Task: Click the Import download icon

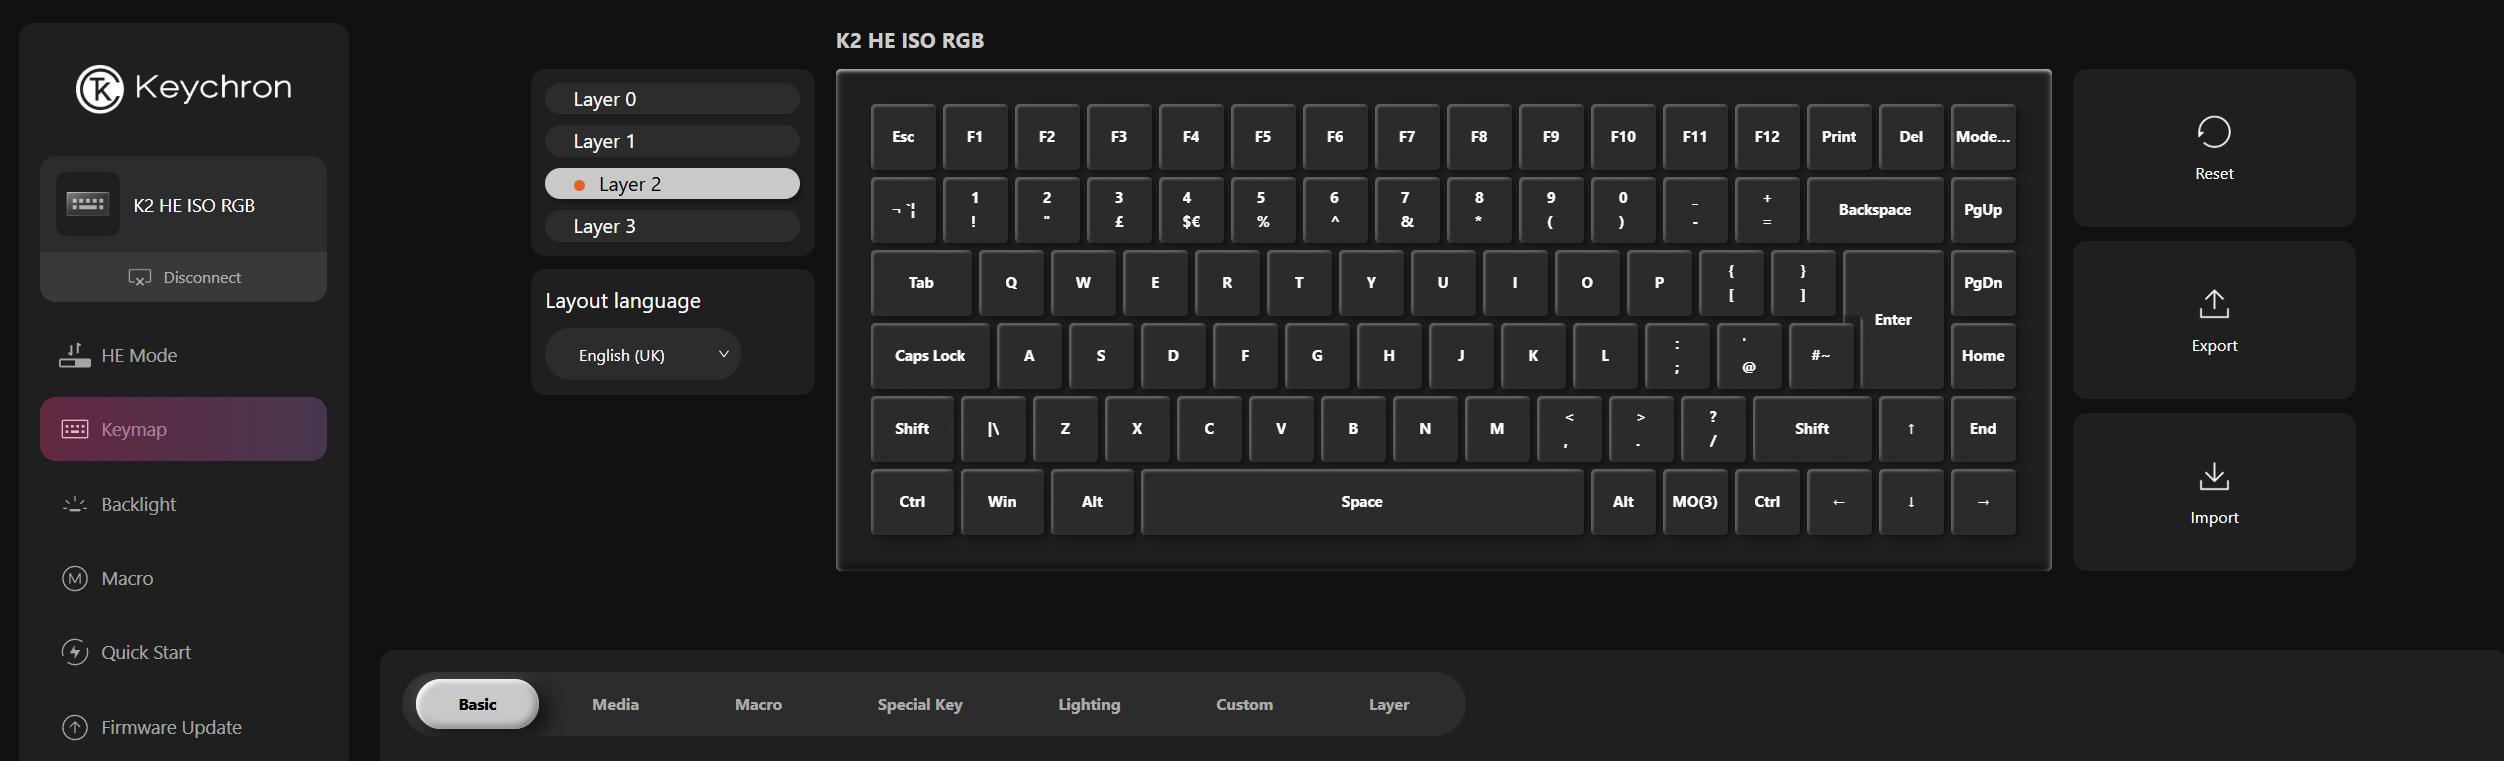Action: tap(2214, 476)
